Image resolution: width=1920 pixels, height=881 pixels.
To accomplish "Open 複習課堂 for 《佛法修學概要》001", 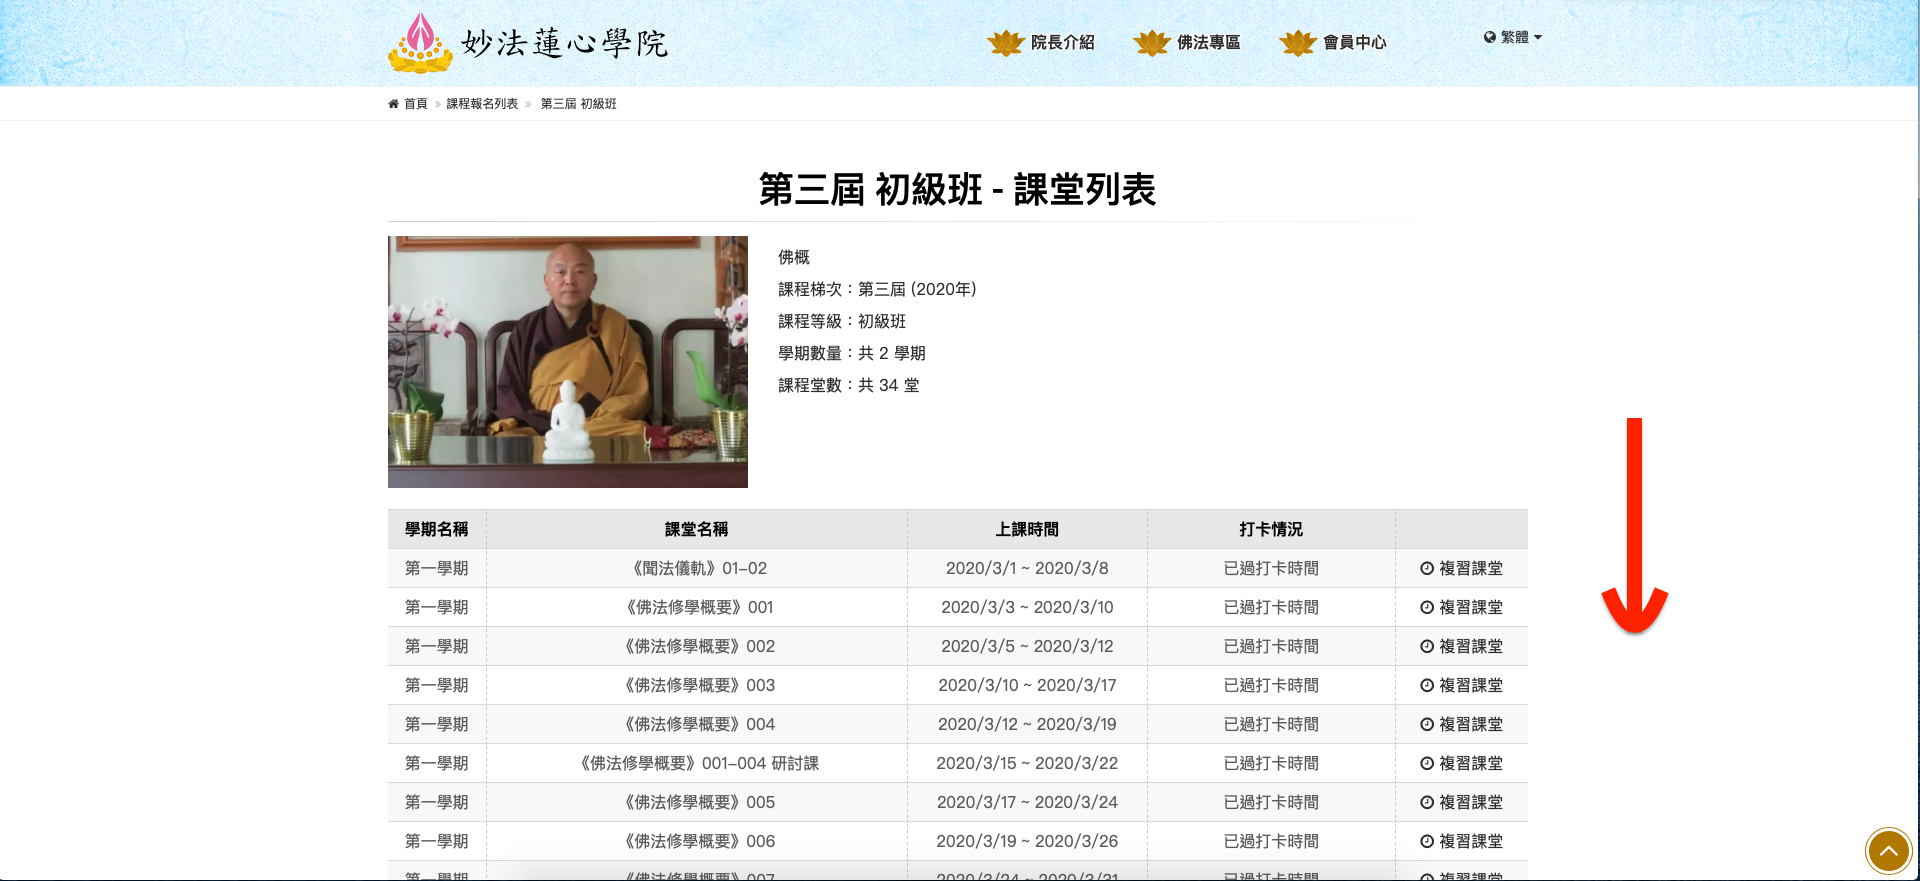I will pyautogui.click(x=1461, y=607).
